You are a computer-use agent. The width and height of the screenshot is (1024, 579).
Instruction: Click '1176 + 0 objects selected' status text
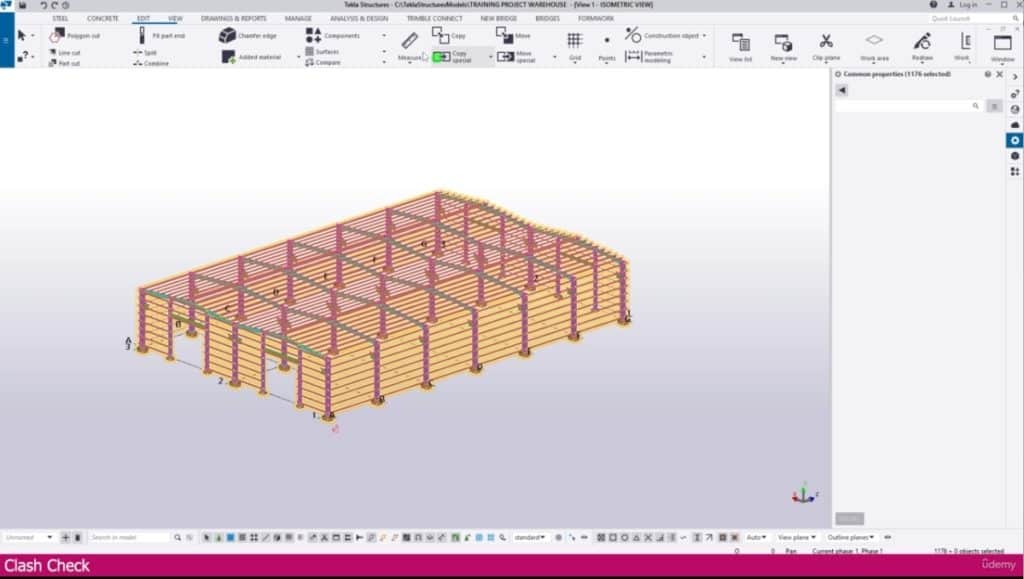tap(968, 552)
